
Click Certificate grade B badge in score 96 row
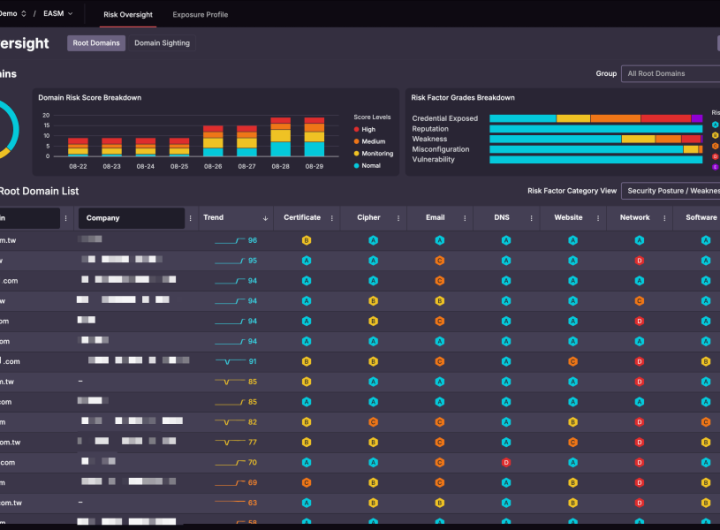point(306,240)
